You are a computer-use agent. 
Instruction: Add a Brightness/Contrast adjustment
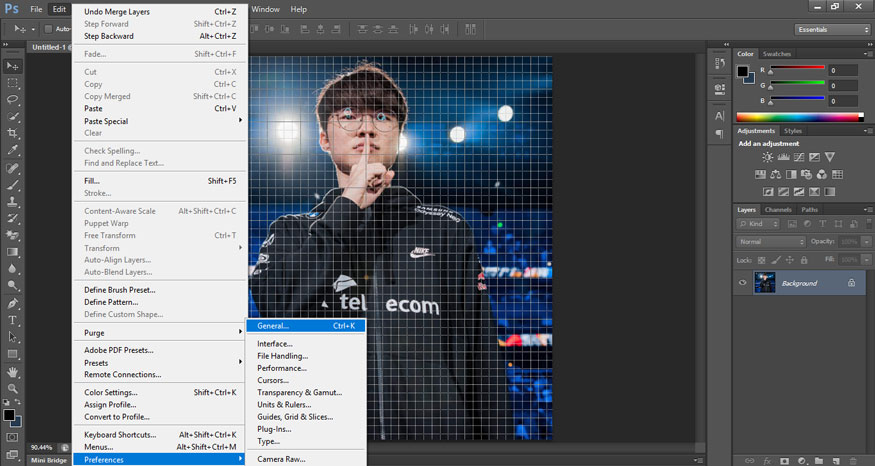(767, 158)
